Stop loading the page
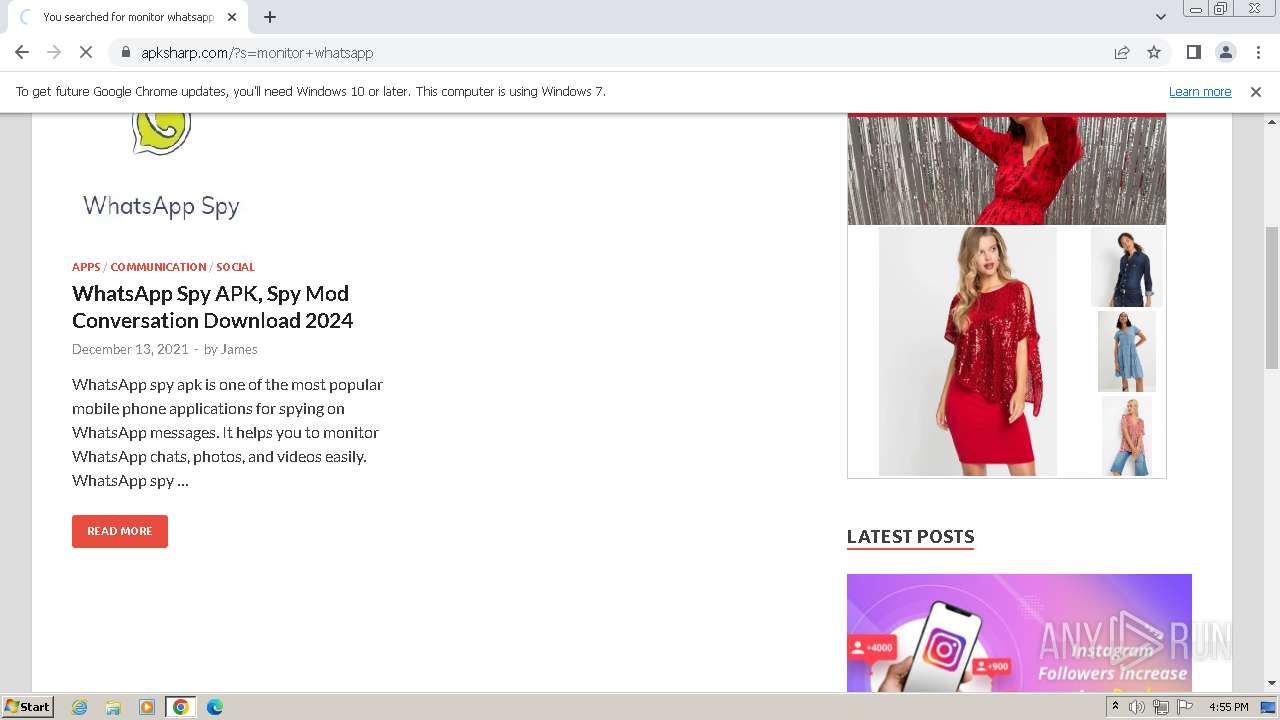The image size is (1280, 720). coord(86,52)
